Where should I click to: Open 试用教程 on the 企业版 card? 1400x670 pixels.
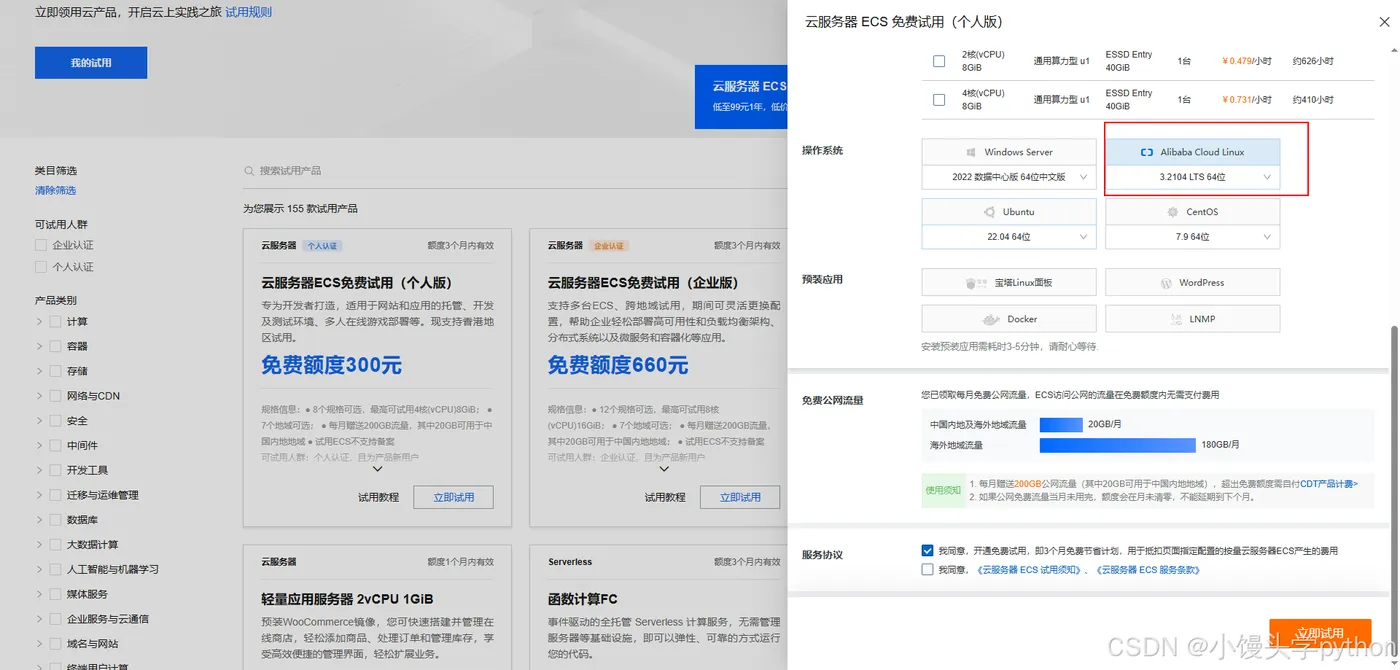(665, 497)
